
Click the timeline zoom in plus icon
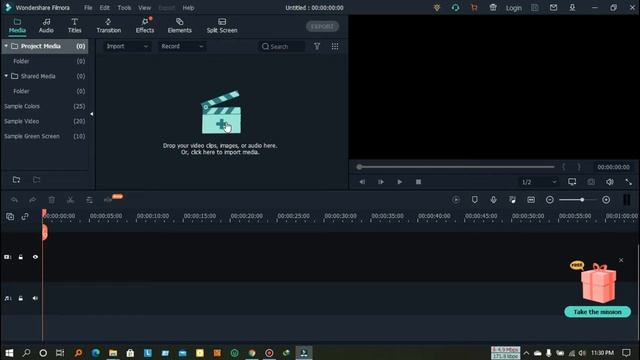click(x=606, y=200)
